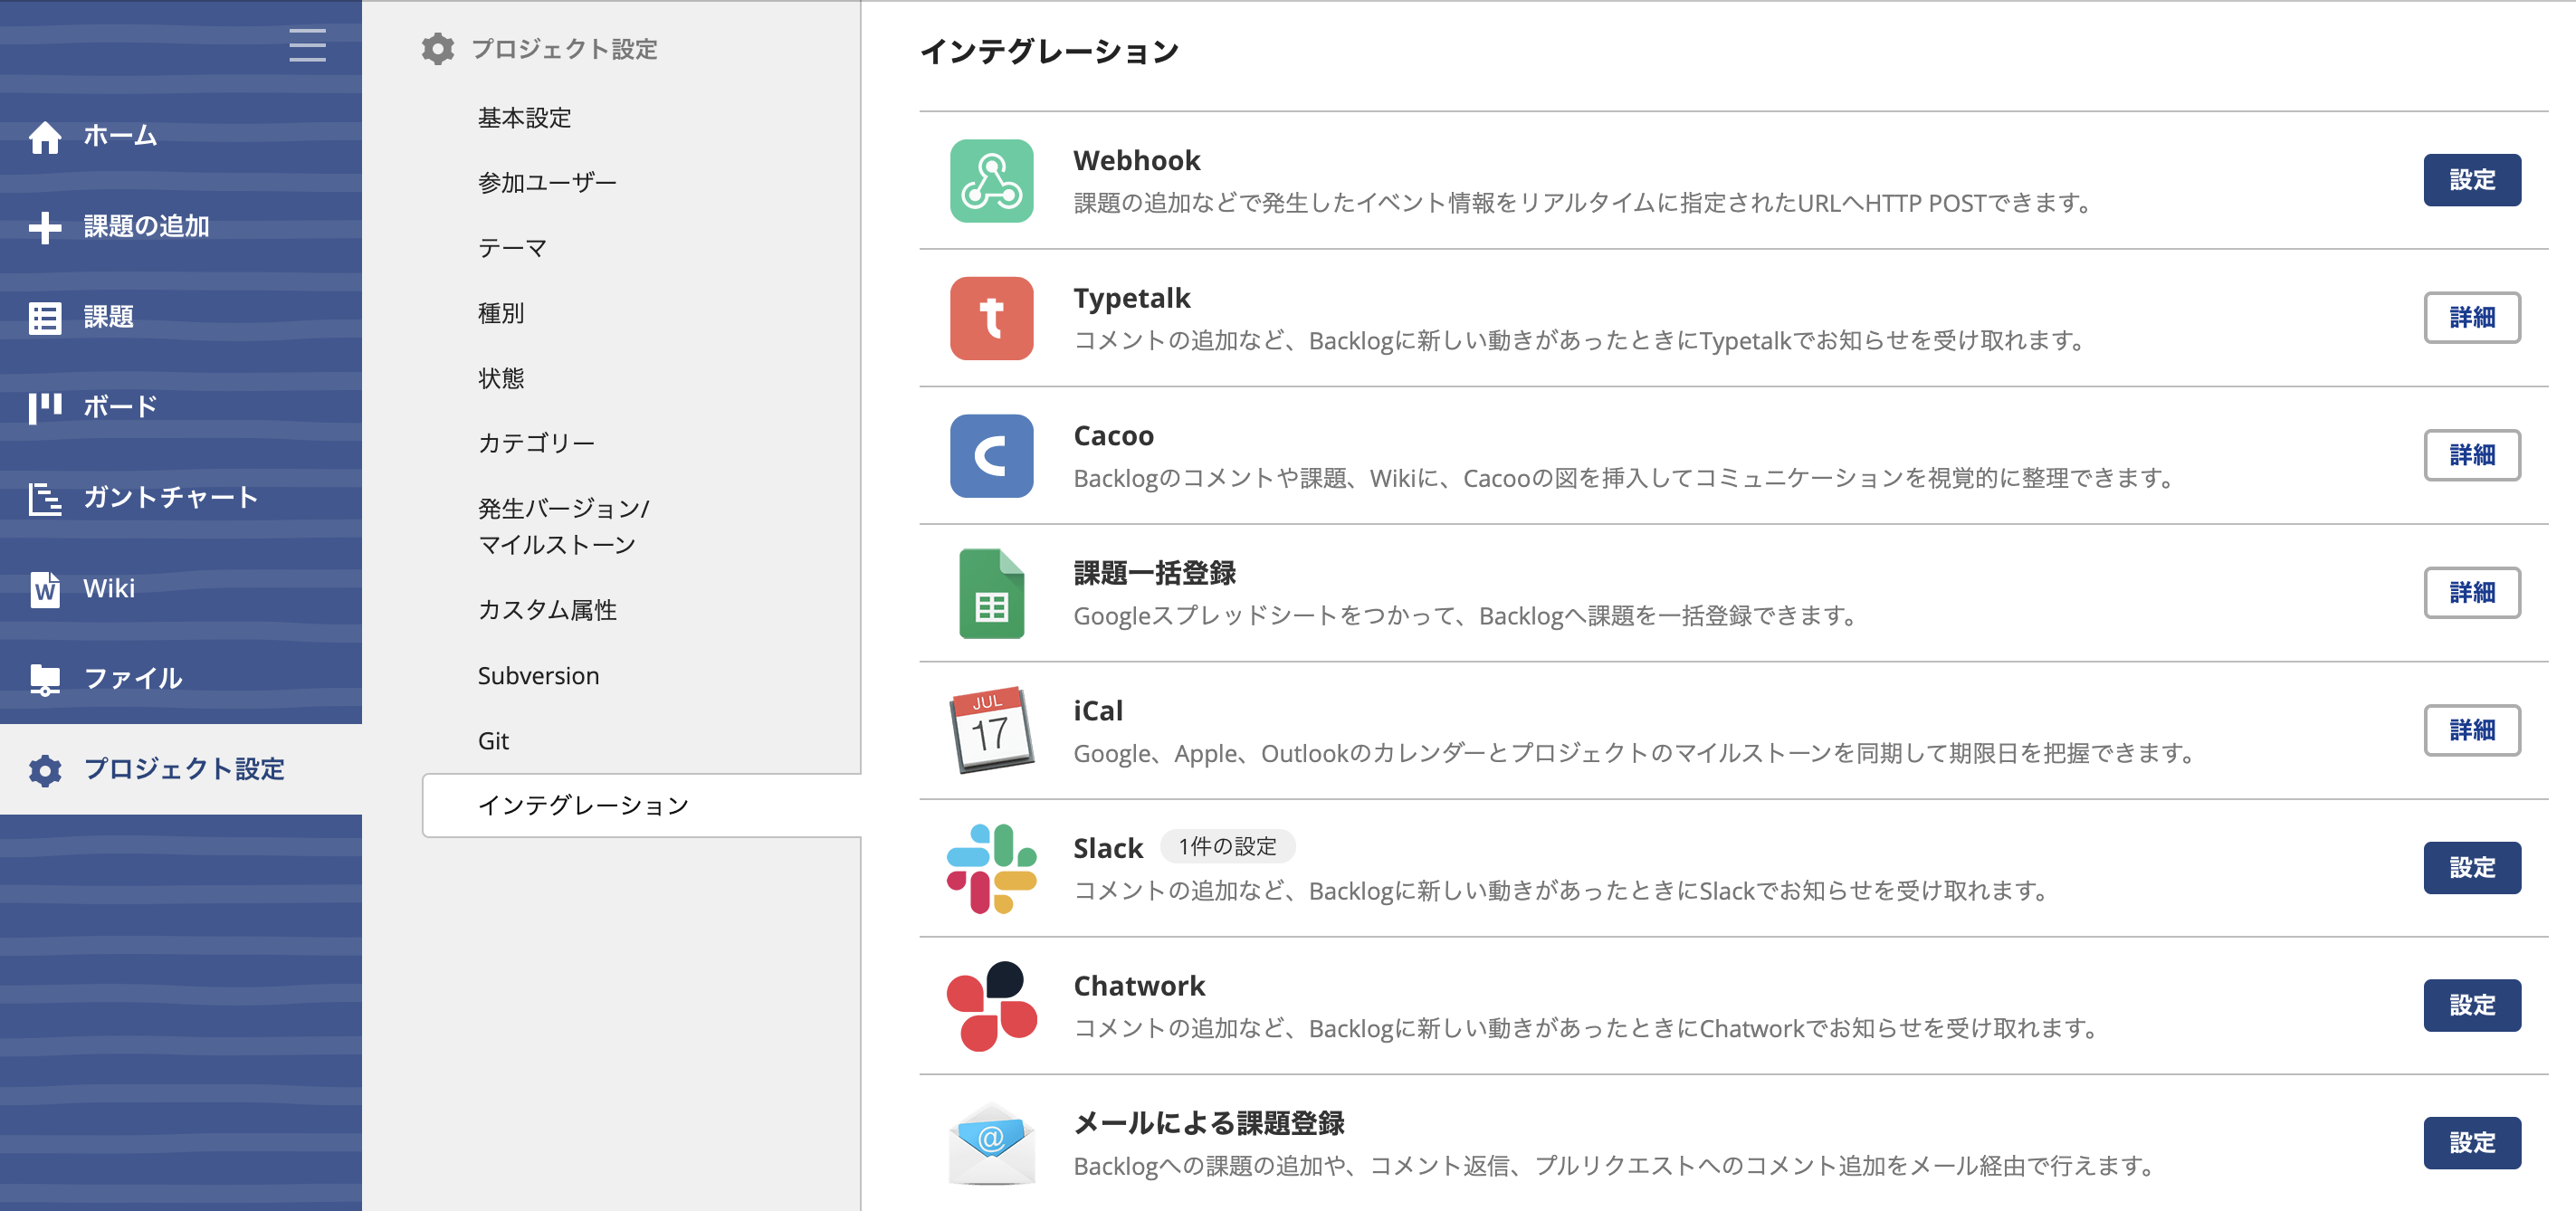Click 設定 button for Webhook
Image resolution: width=2576 pixels, height=1211 pixels.
click(2472, 180)
